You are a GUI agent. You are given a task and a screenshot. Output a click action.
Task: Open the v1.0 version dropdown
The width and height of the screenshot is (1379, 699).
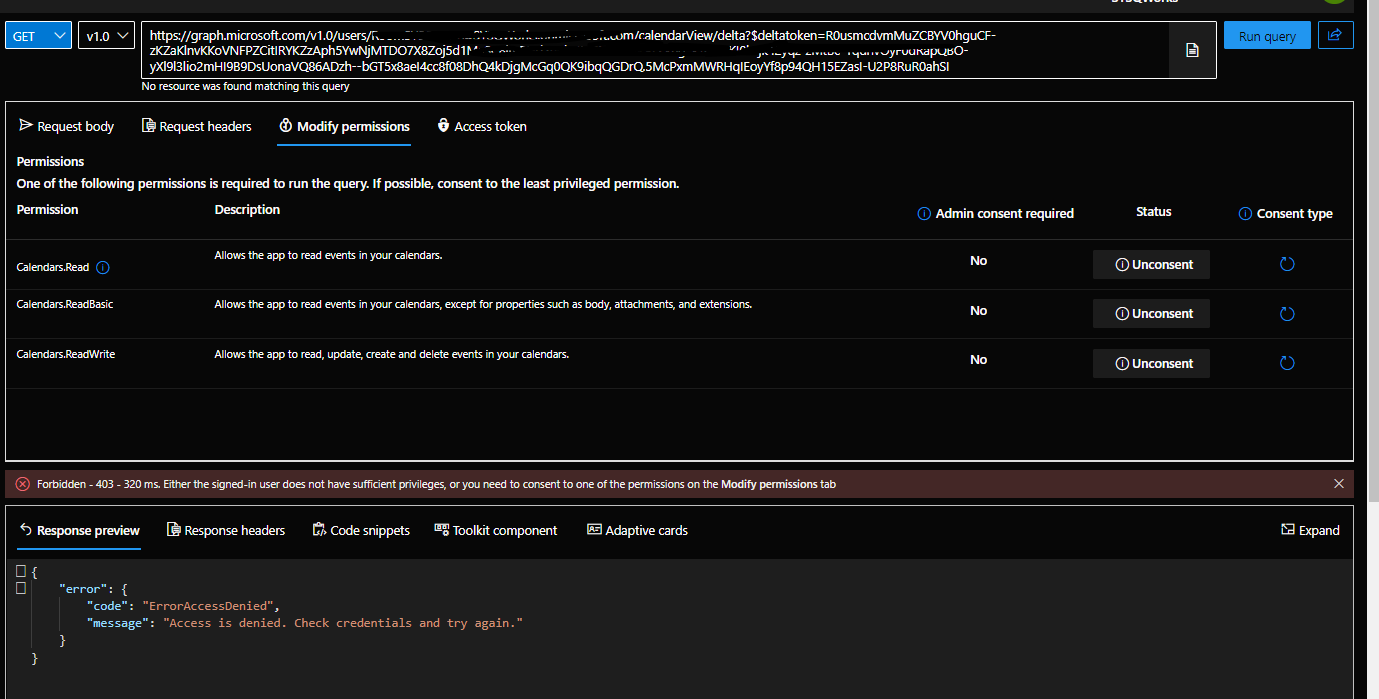click(x=106, y=36)
